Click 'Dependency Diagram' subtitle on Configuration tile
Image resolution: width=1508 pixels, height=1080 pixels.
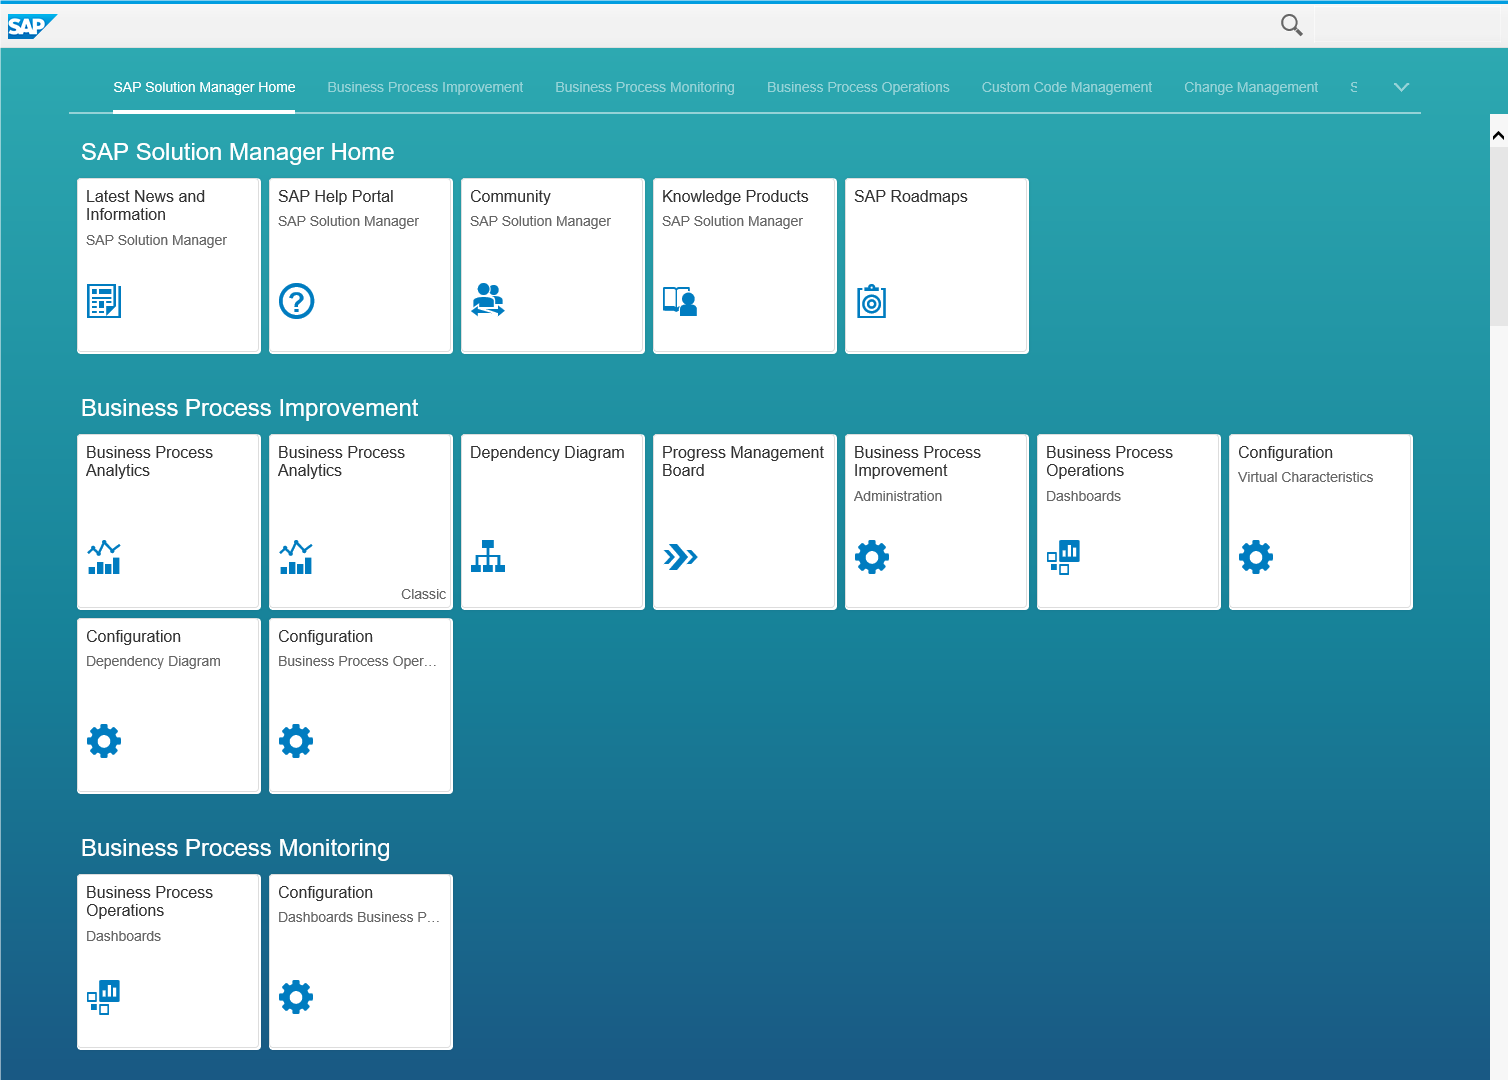[x=153, y=662]
